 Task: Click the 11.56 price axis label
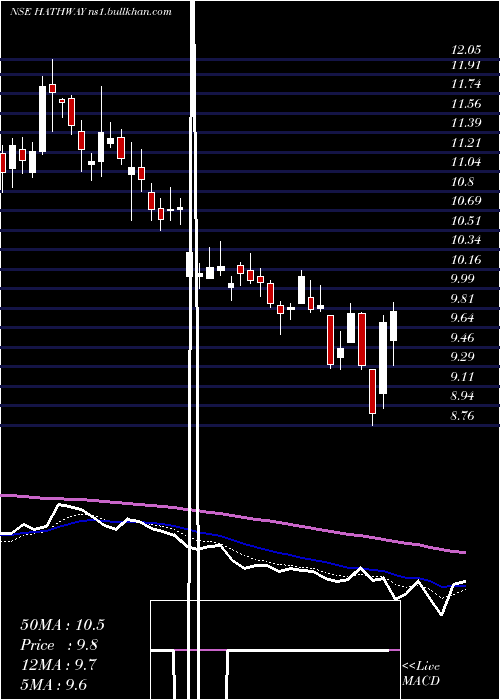[467, 104]
